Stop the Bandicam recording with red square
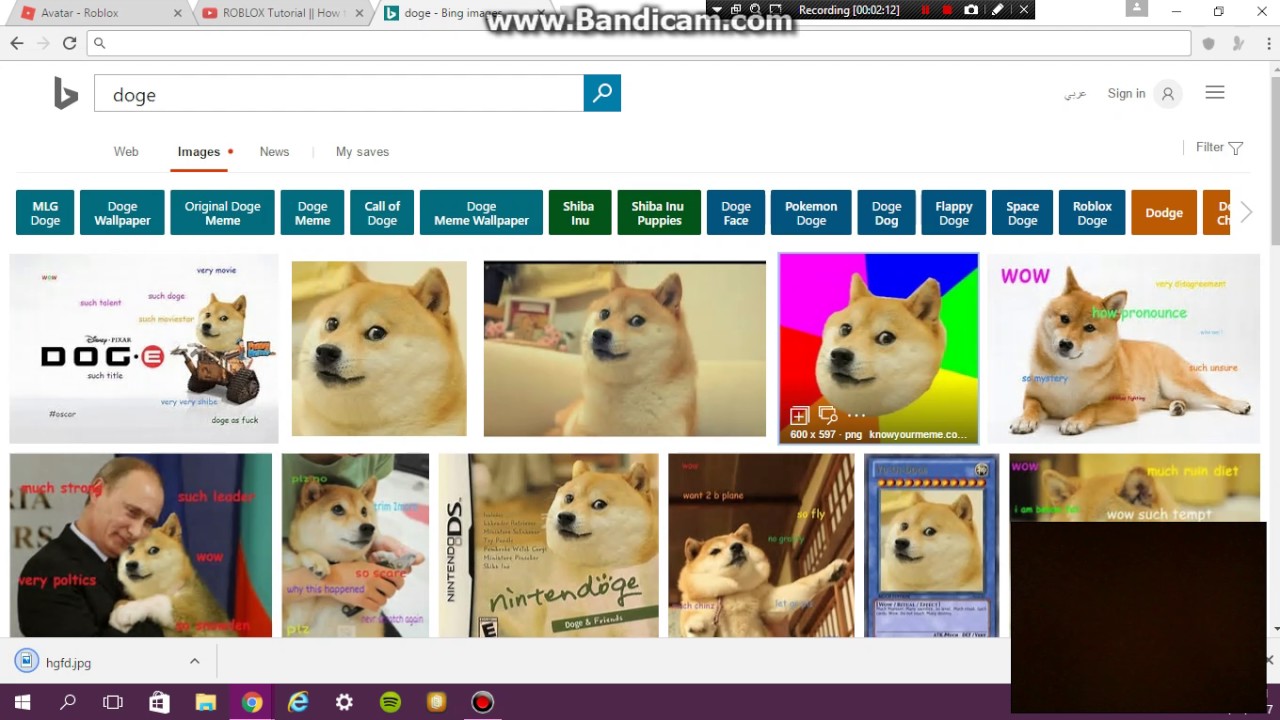This screenshot has height=720, width=1280. pos(948,10)
